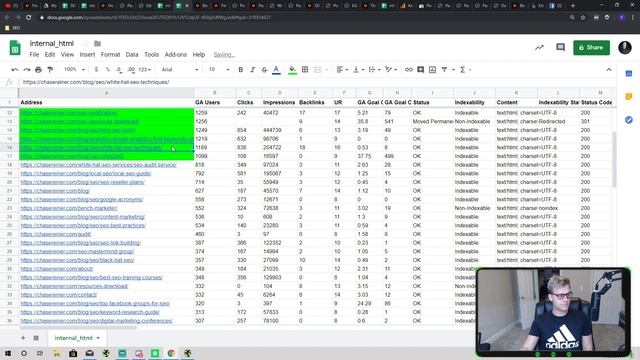Open the all sheets list icon

pyautogui.click(x=36, y=338)
